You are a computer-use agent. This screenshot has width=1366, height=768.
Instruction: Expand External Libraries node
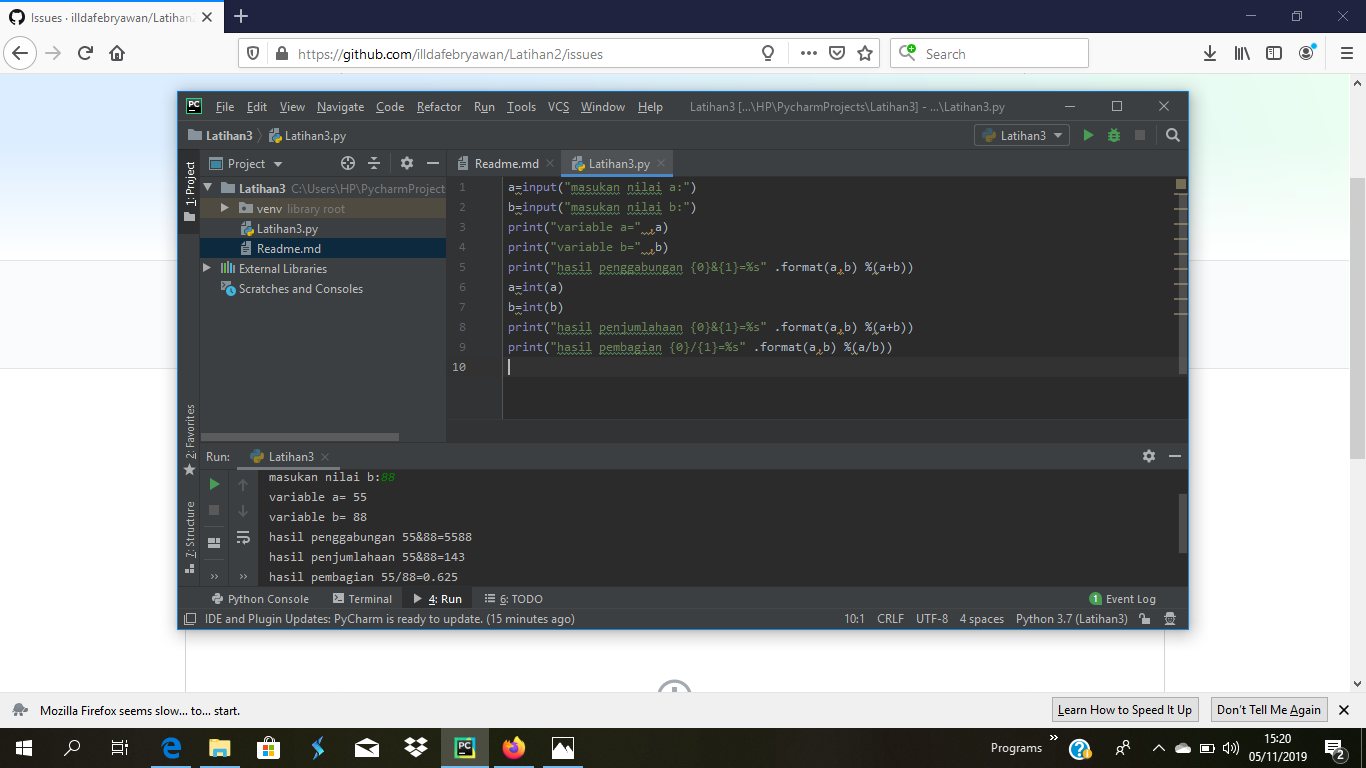point(207,268)
